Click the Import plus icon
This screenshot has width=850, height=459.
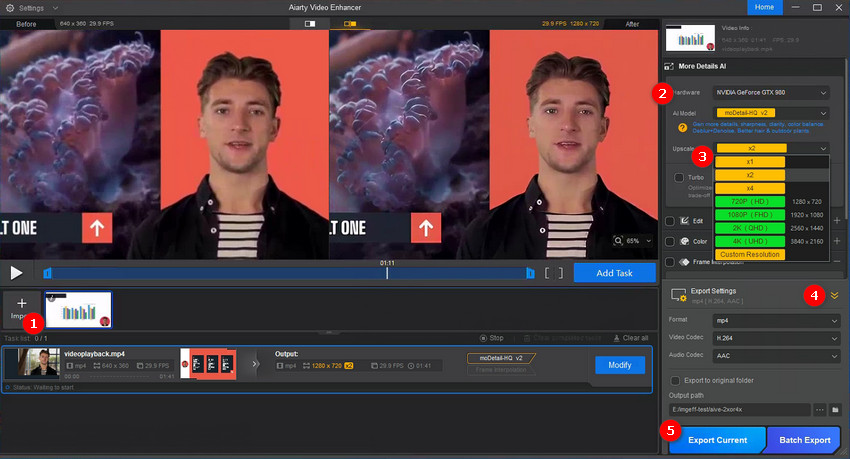(22, 303)
